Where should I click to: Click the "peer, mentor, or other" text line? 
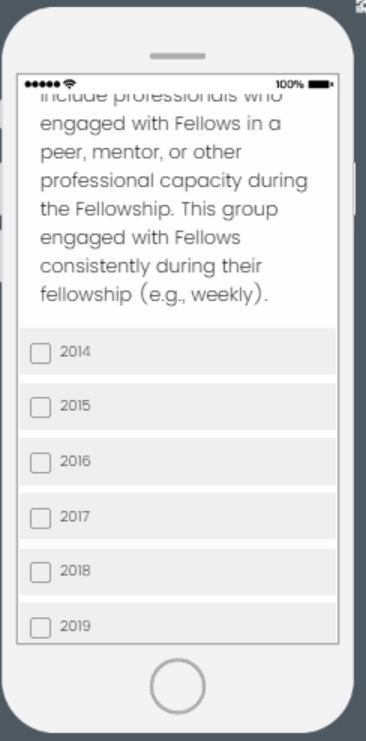141,153
